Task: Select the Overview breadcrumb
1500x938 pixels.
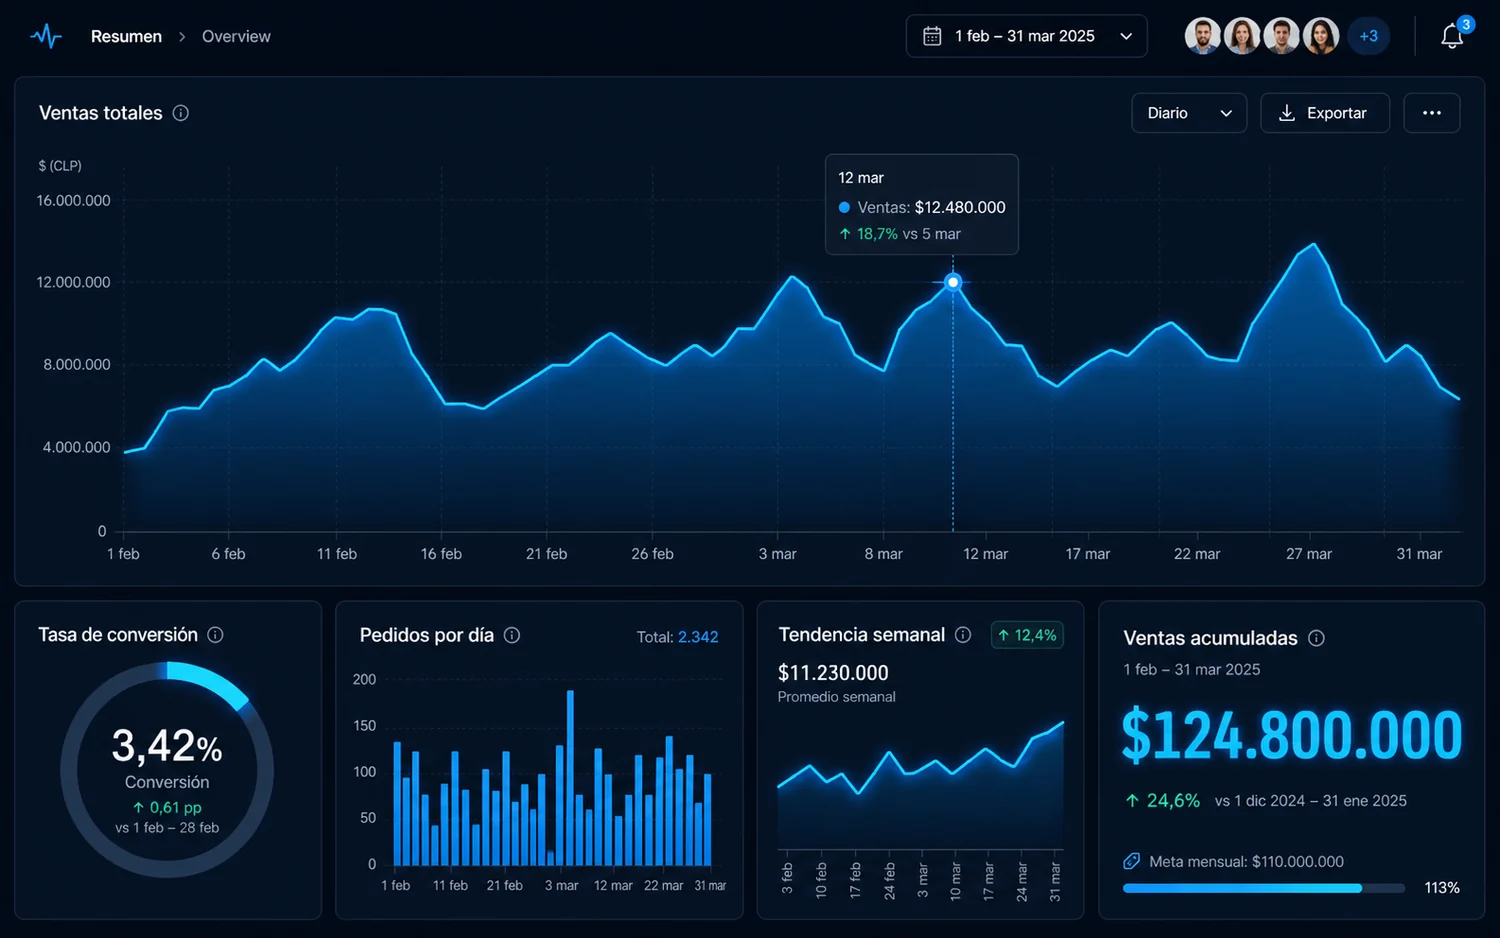Action: click(236, 37)
